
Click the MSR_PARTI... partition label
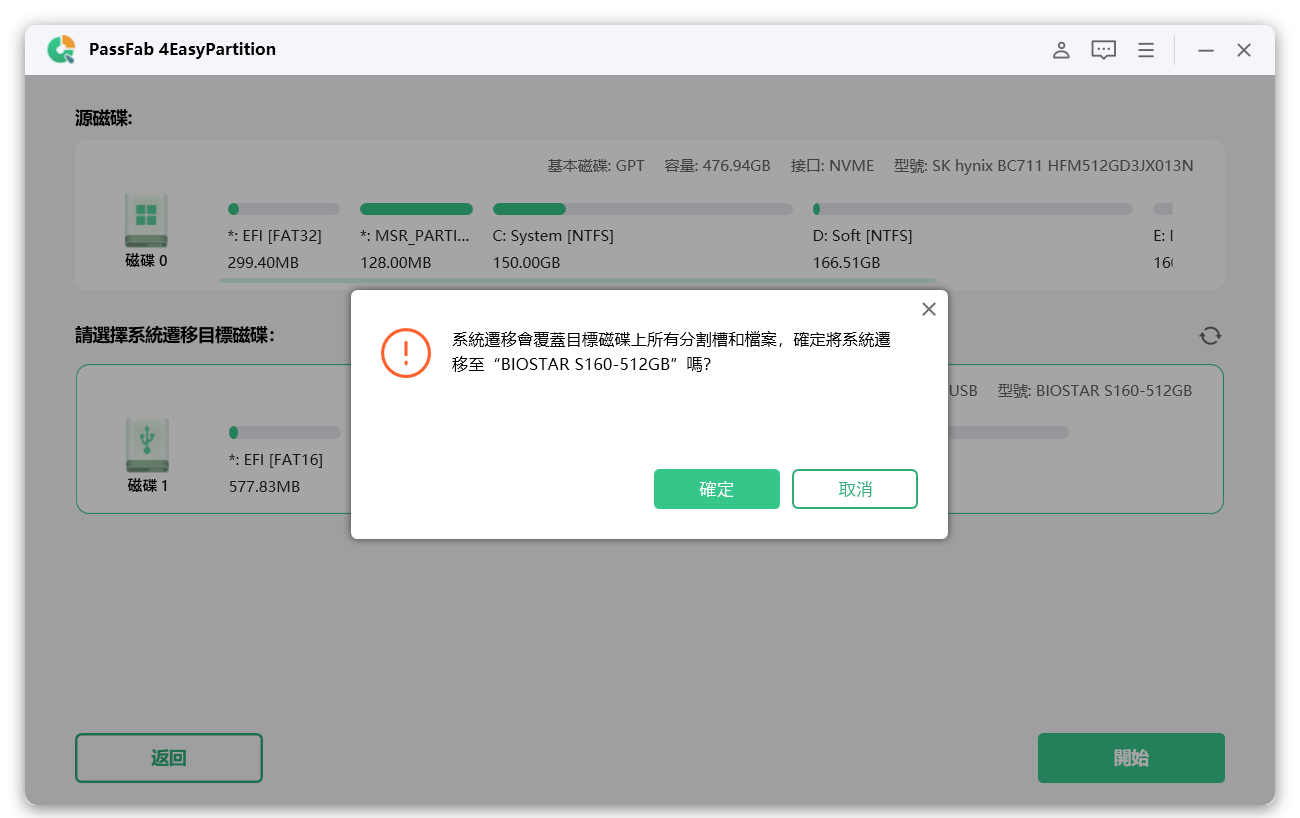415,236
